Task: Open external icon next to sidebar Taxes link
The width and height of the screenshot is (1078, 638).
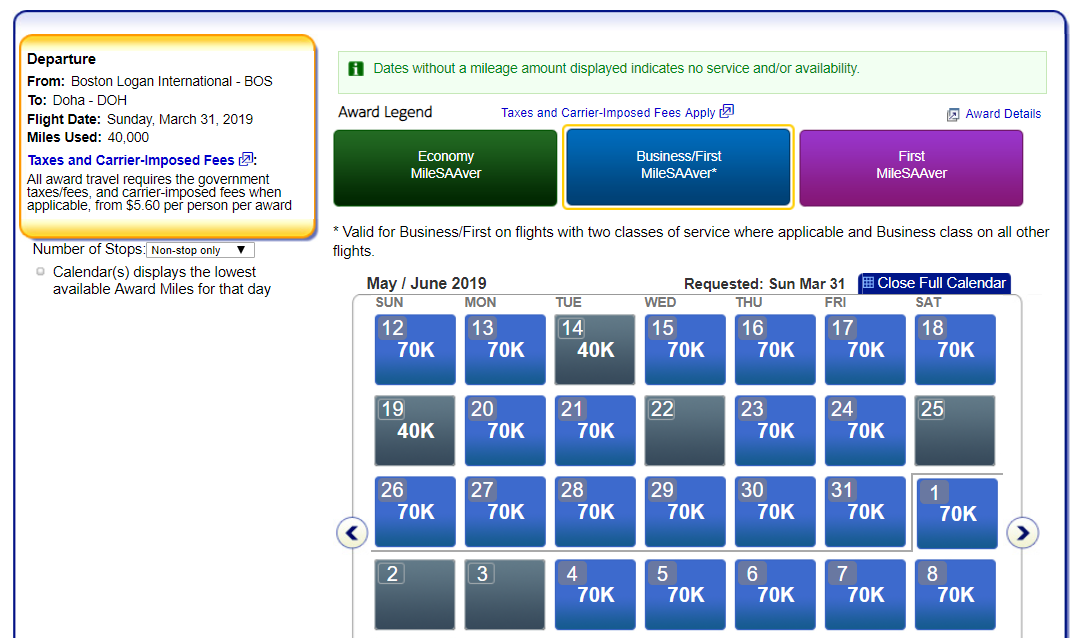Action: pos(245,160)
